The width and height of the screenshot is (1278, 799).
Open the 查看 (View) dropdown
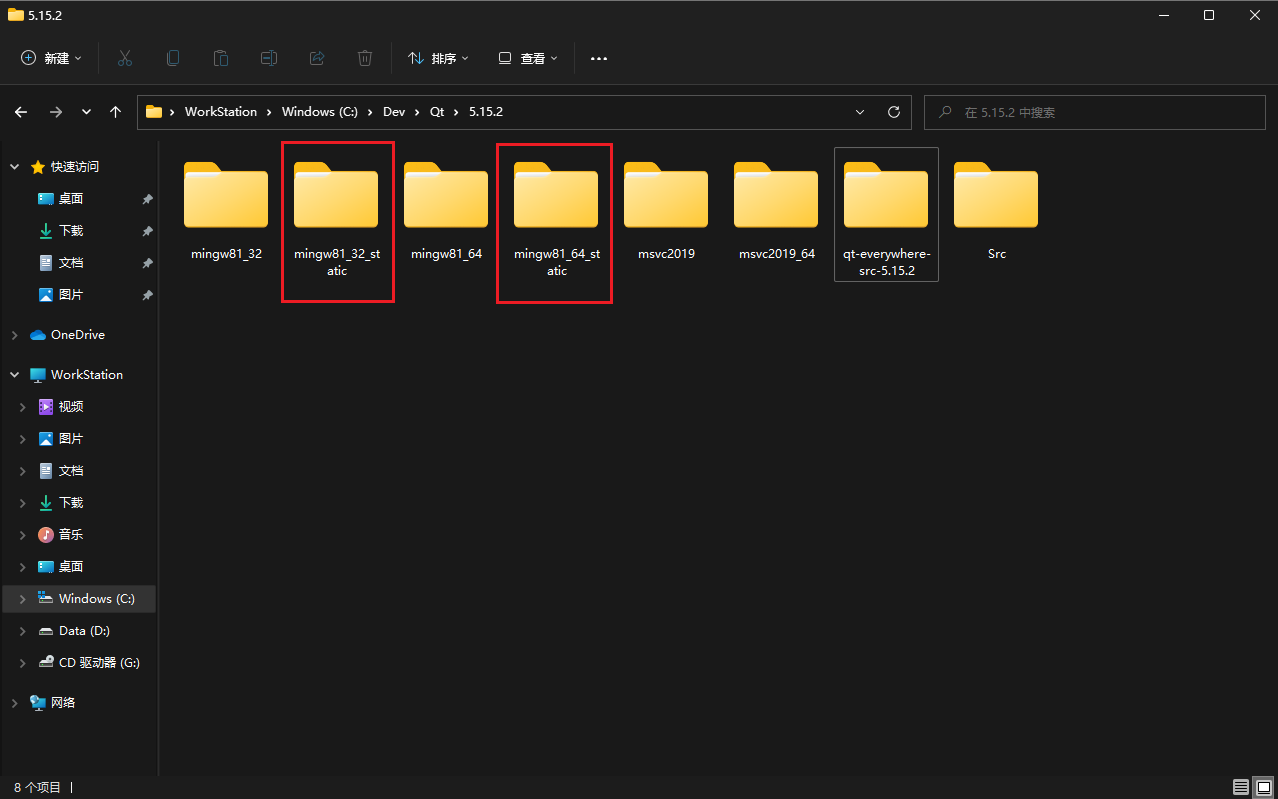point(528,58)
